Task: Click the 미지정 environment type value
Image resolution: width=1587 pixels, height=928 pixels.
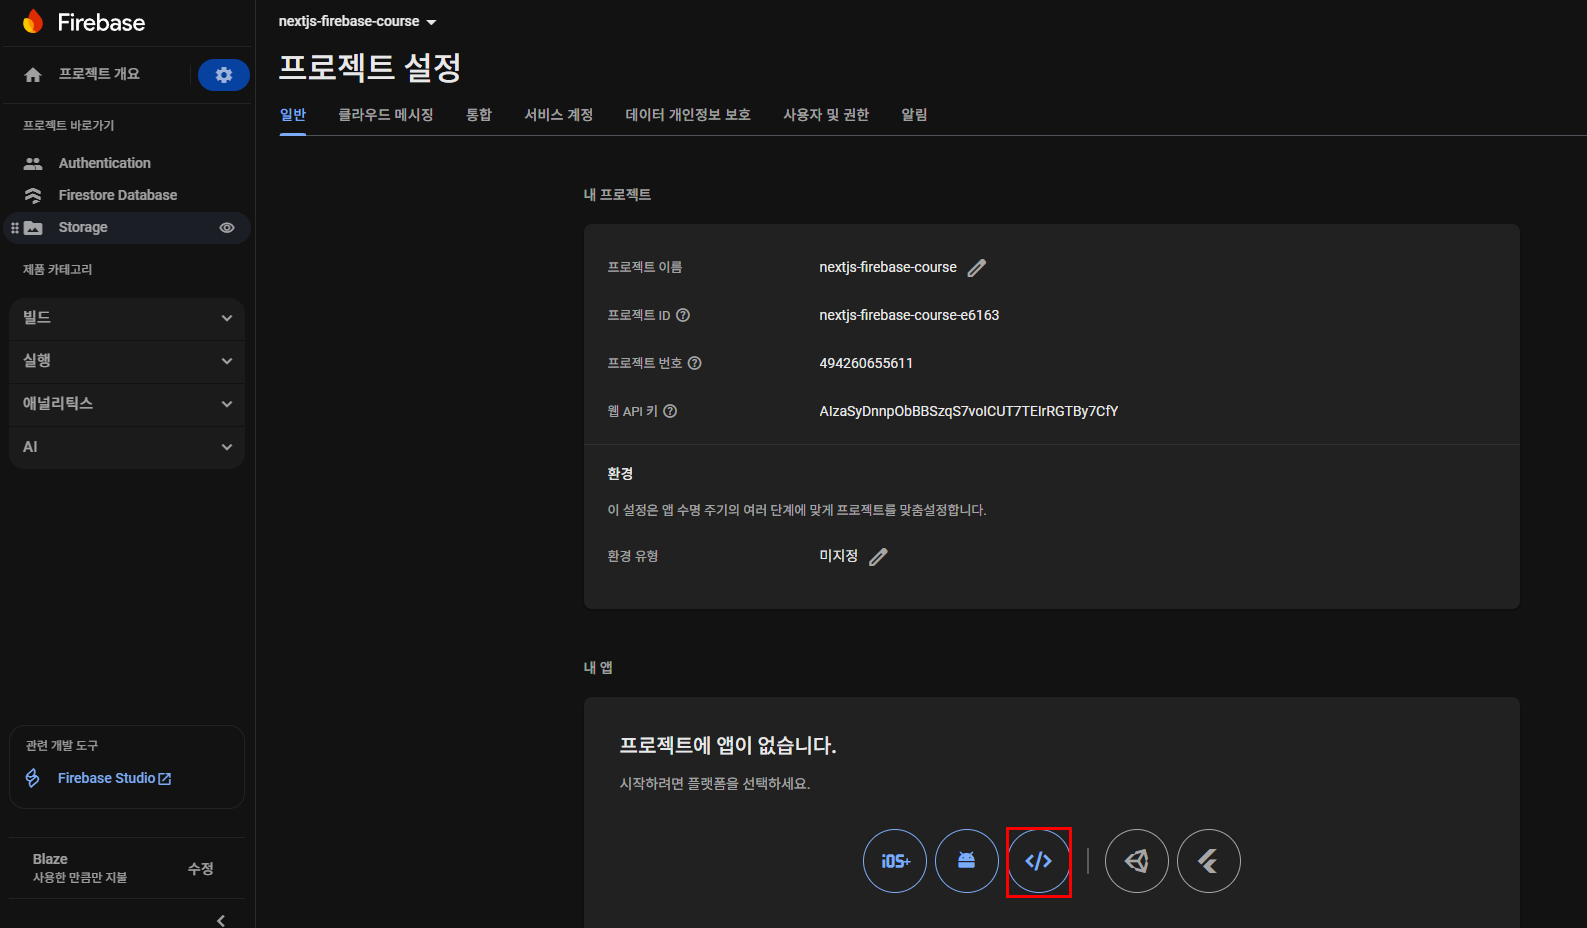Action: click(839, 556)
